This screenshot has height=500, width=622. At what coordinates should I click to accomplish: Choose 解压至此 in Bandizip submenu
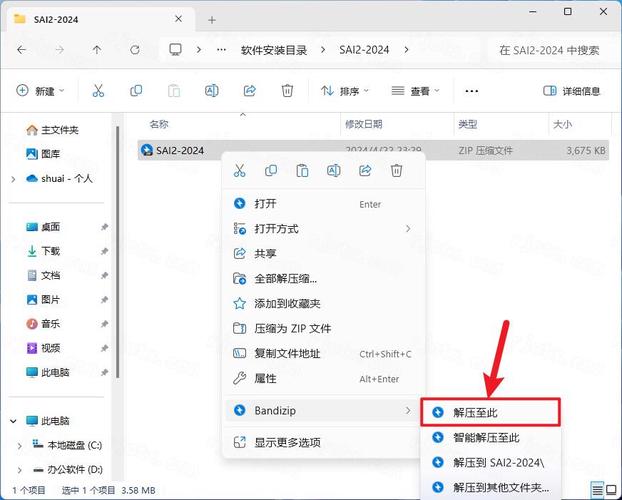coord(490,412)
